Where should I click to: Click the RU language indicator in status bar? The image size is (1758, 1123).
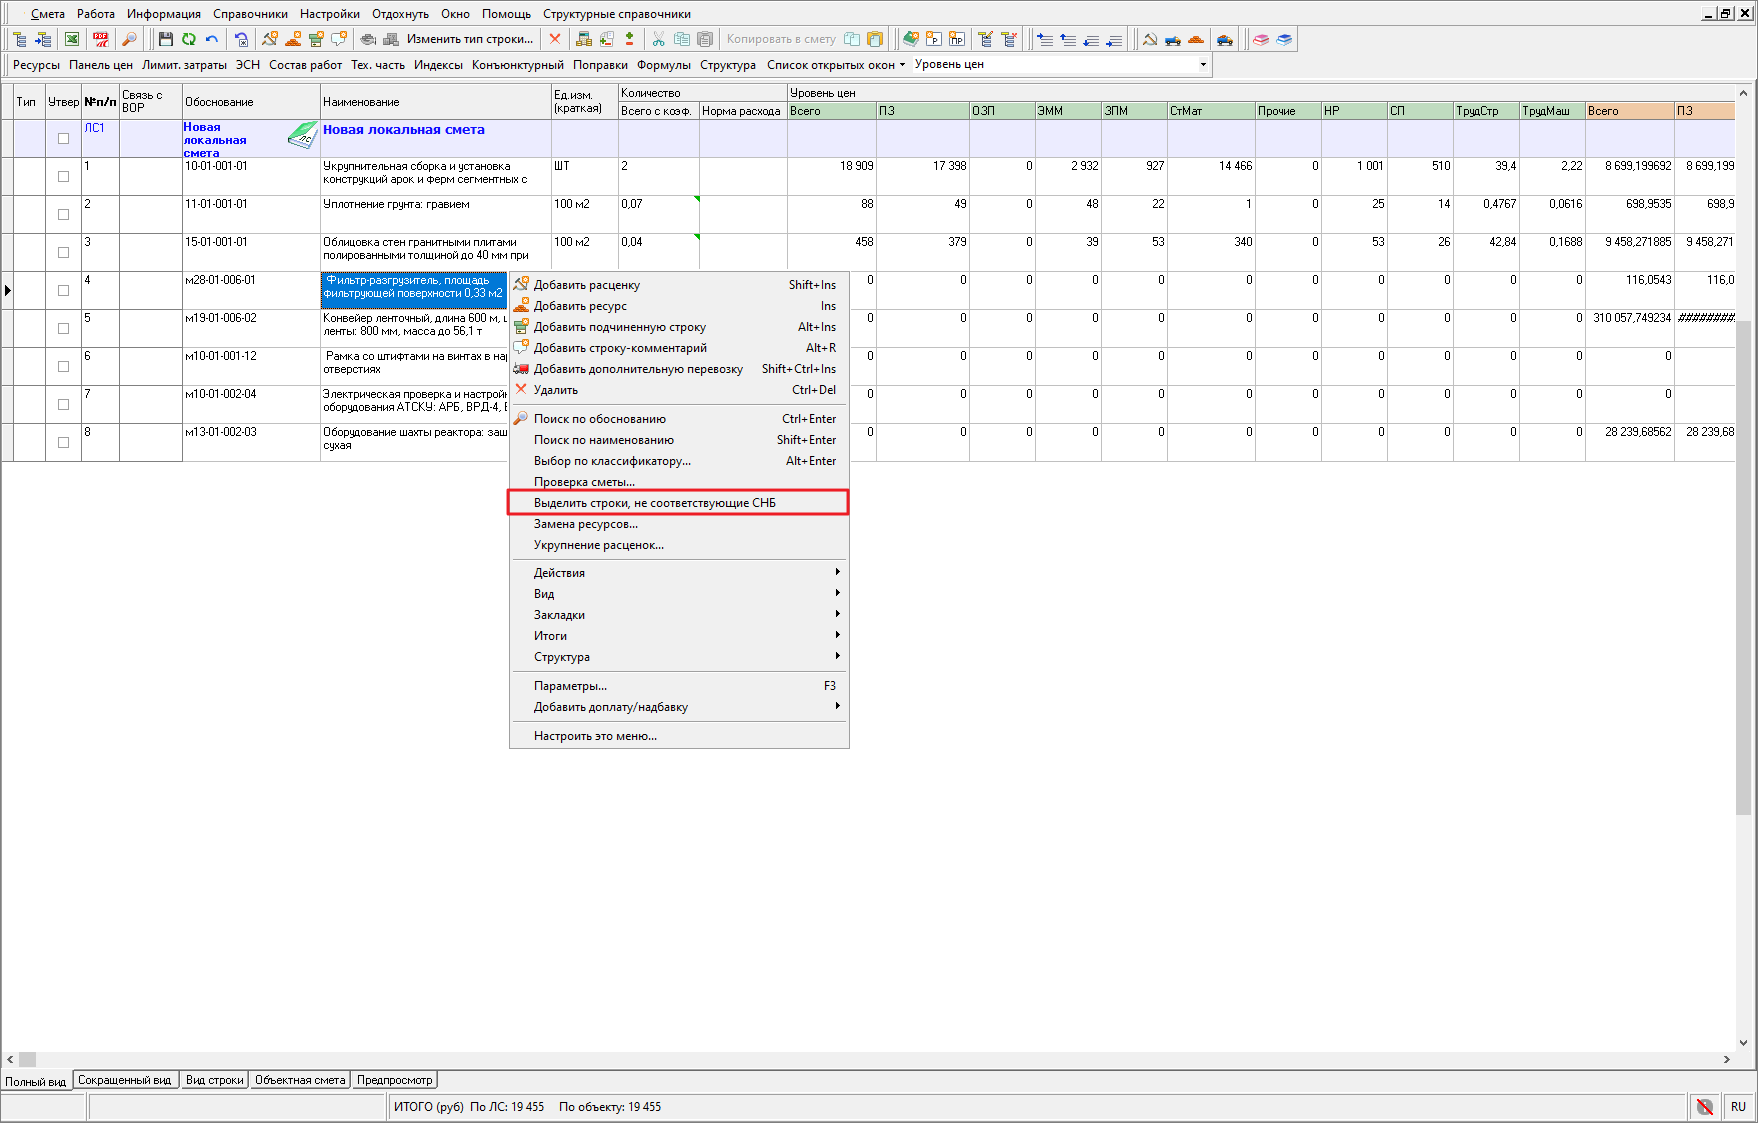[x=1738, y=1107]
